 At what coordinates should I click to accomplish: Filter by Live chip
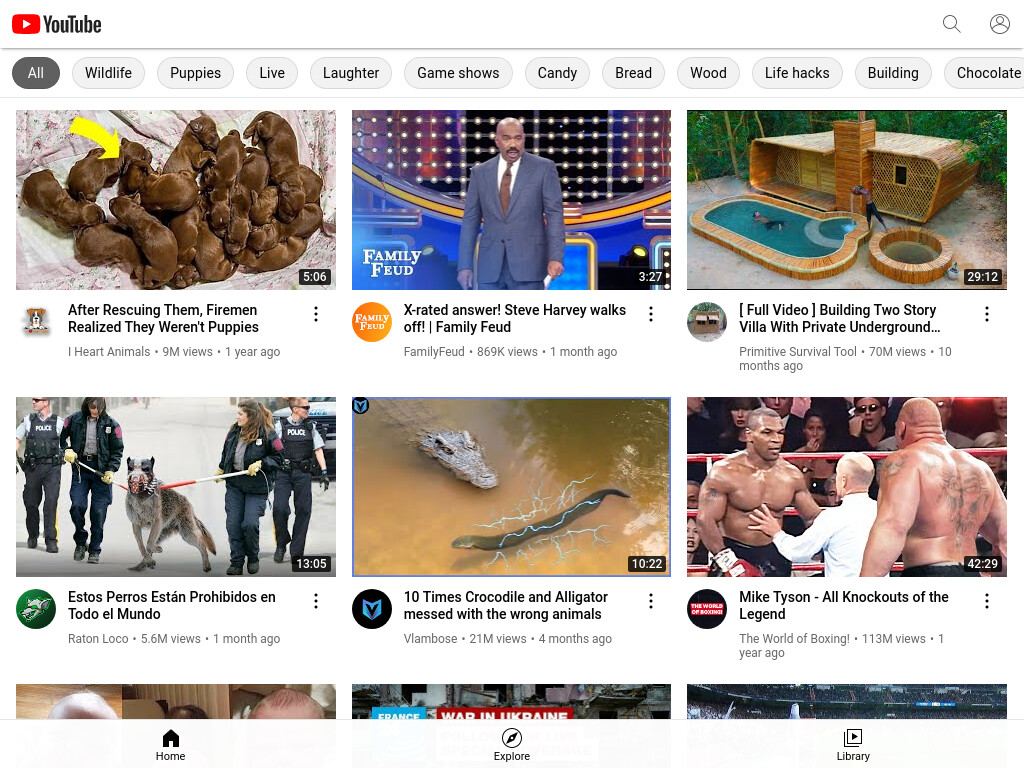coord(272,73)
